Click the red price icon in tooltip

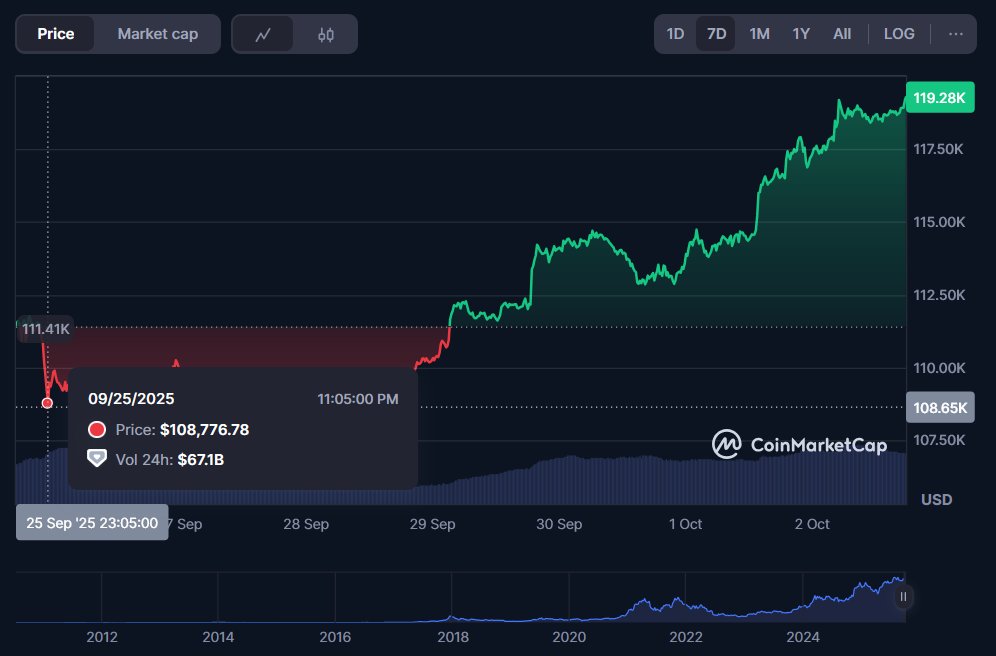(97, 430)
